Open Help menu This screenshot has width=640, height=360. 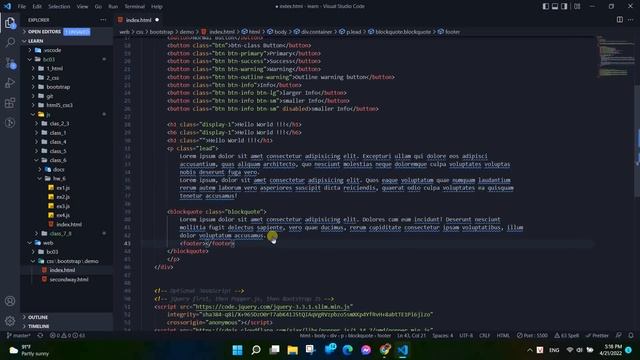(157, 7)
